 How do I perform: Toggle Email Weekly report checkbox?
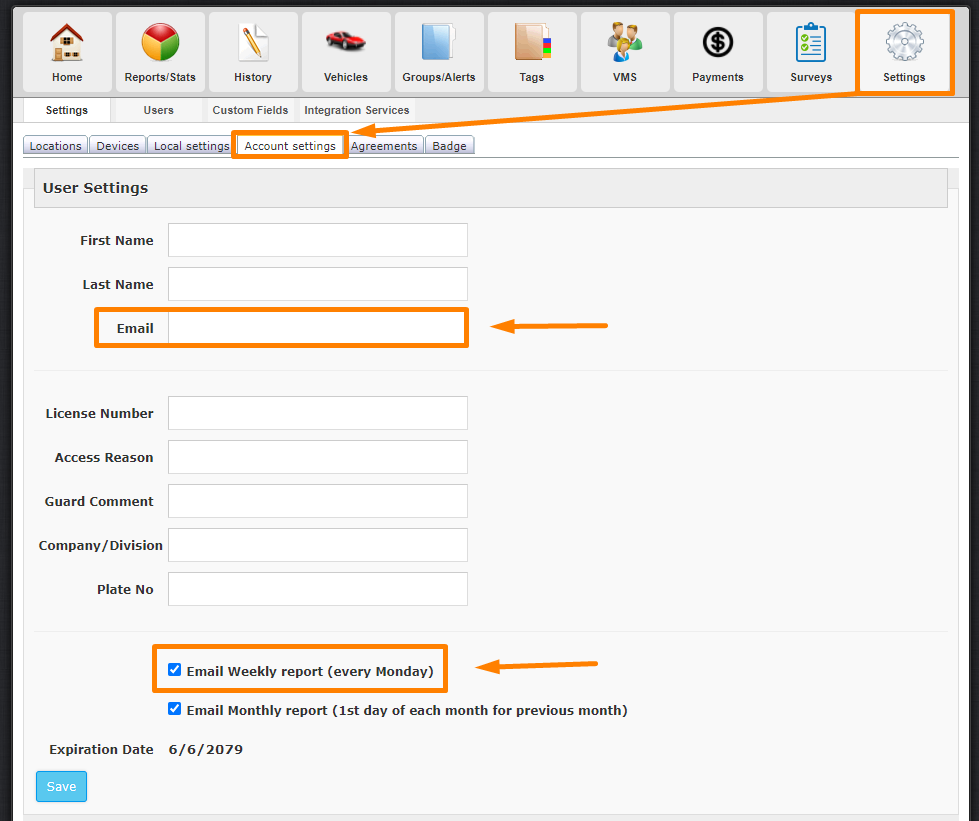pos(175,670)
